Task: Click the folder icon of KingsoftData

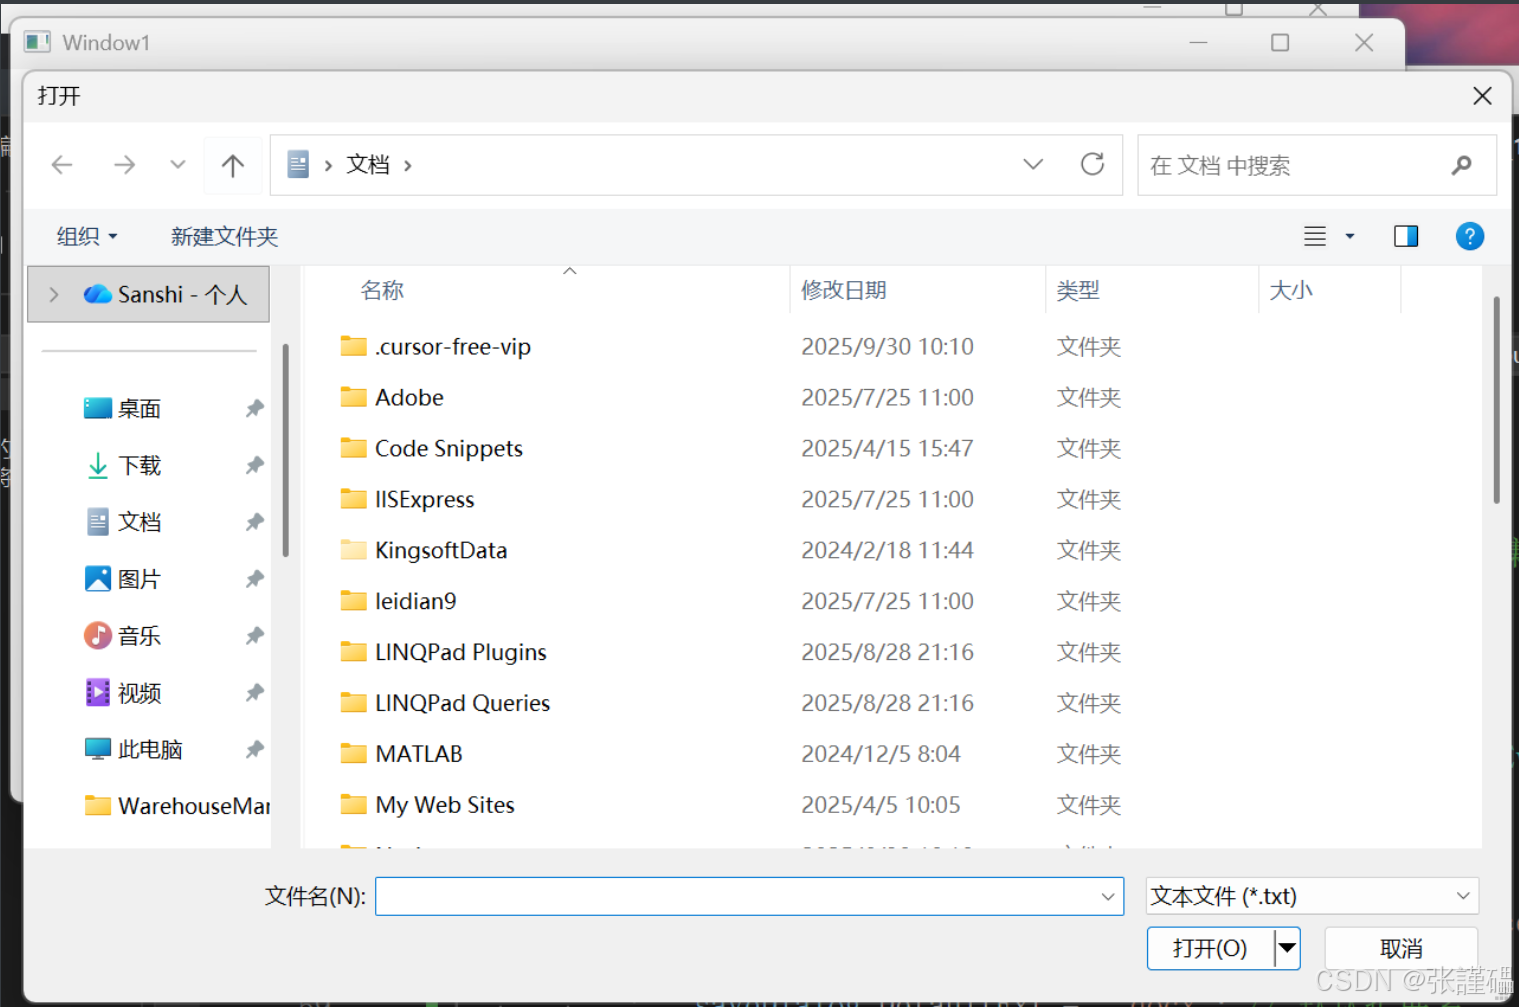Action: pyautogui.click(x=353, y=549)
